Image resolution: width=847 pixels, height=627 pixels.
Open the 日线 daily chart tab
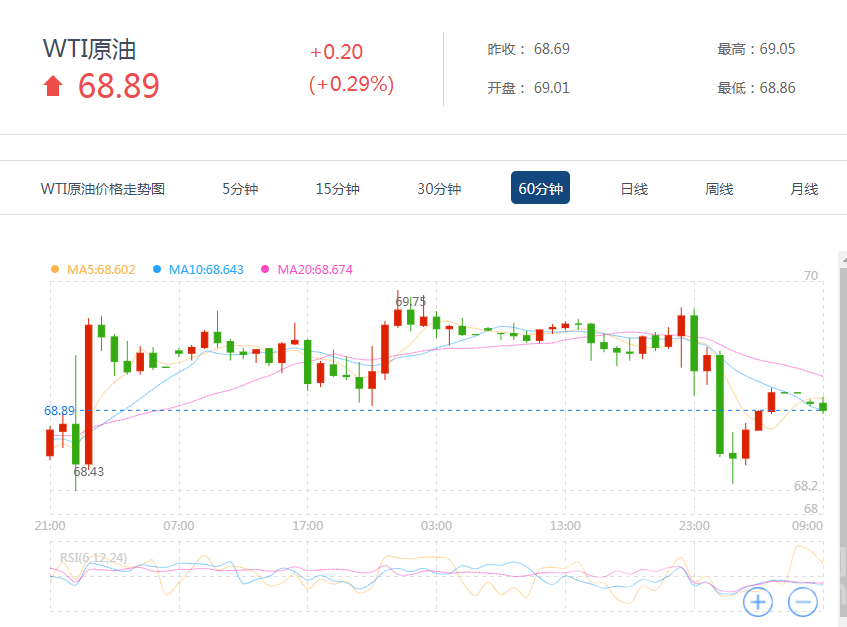[634, 189]
